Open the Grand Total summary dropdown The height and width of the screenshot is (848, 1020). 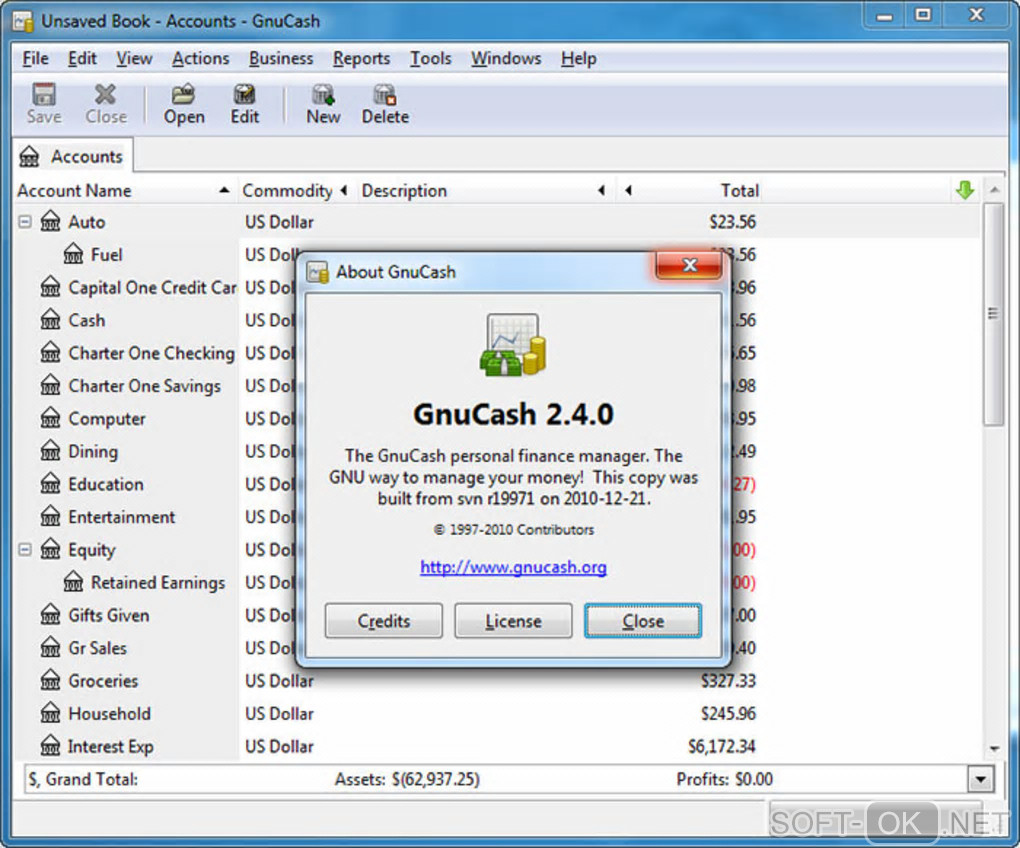click(980, 778)
